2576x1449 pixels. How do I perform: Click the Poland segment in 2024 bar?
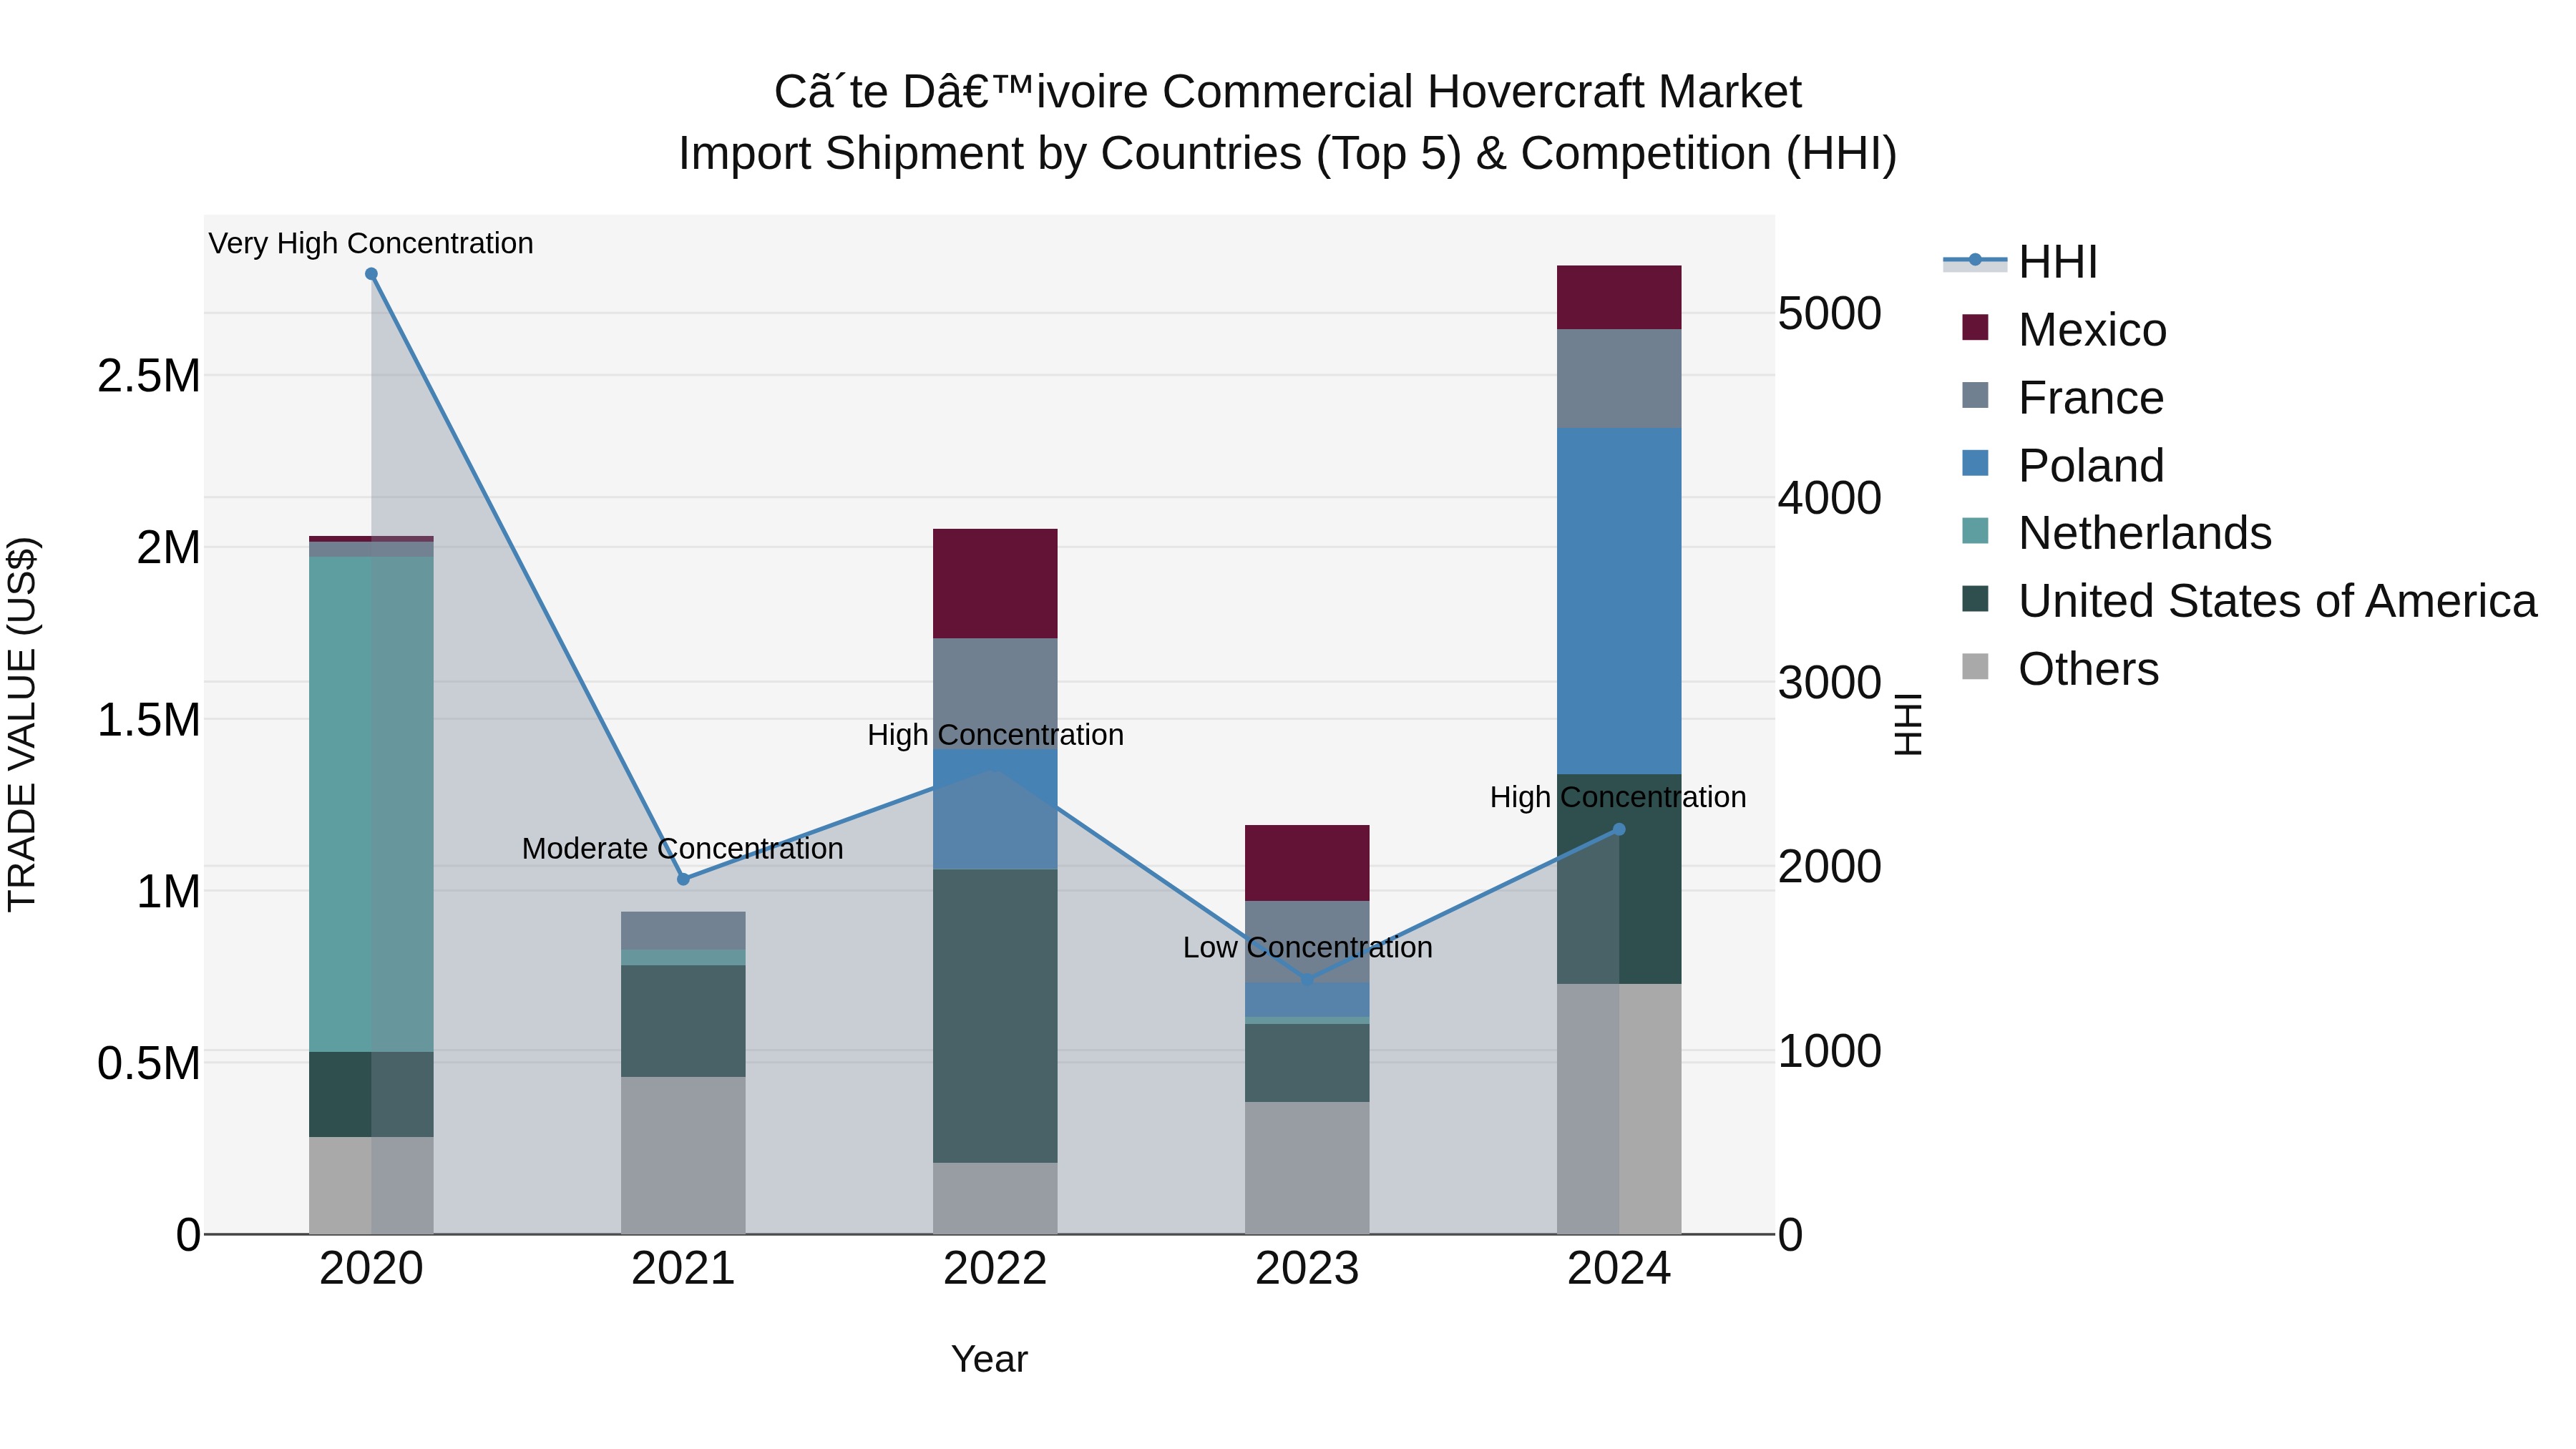pyautogui.click(x=1619, y=601)
